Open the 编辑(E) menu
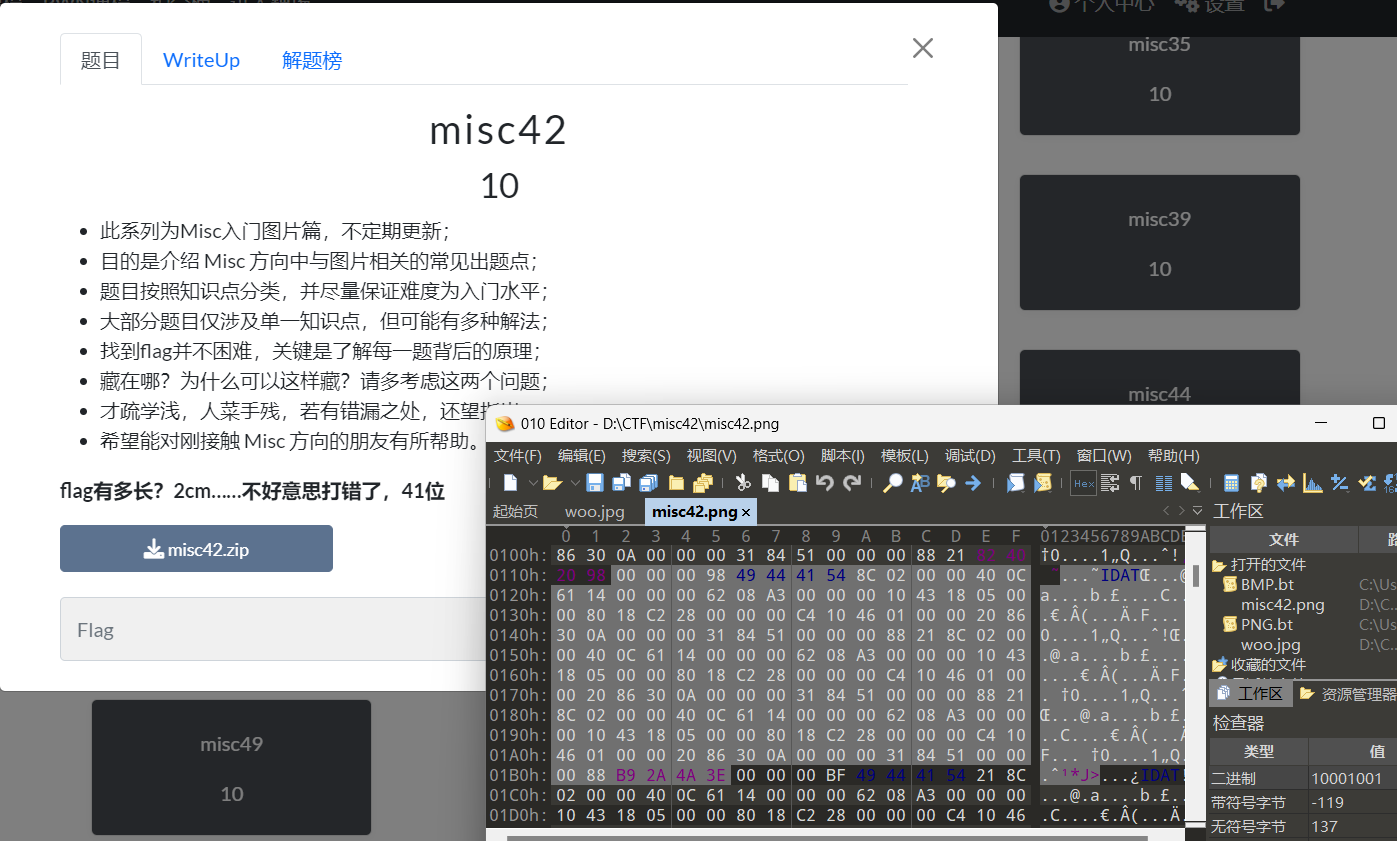The height and width of the screenshot is (841, 1397). click(582, 455)
